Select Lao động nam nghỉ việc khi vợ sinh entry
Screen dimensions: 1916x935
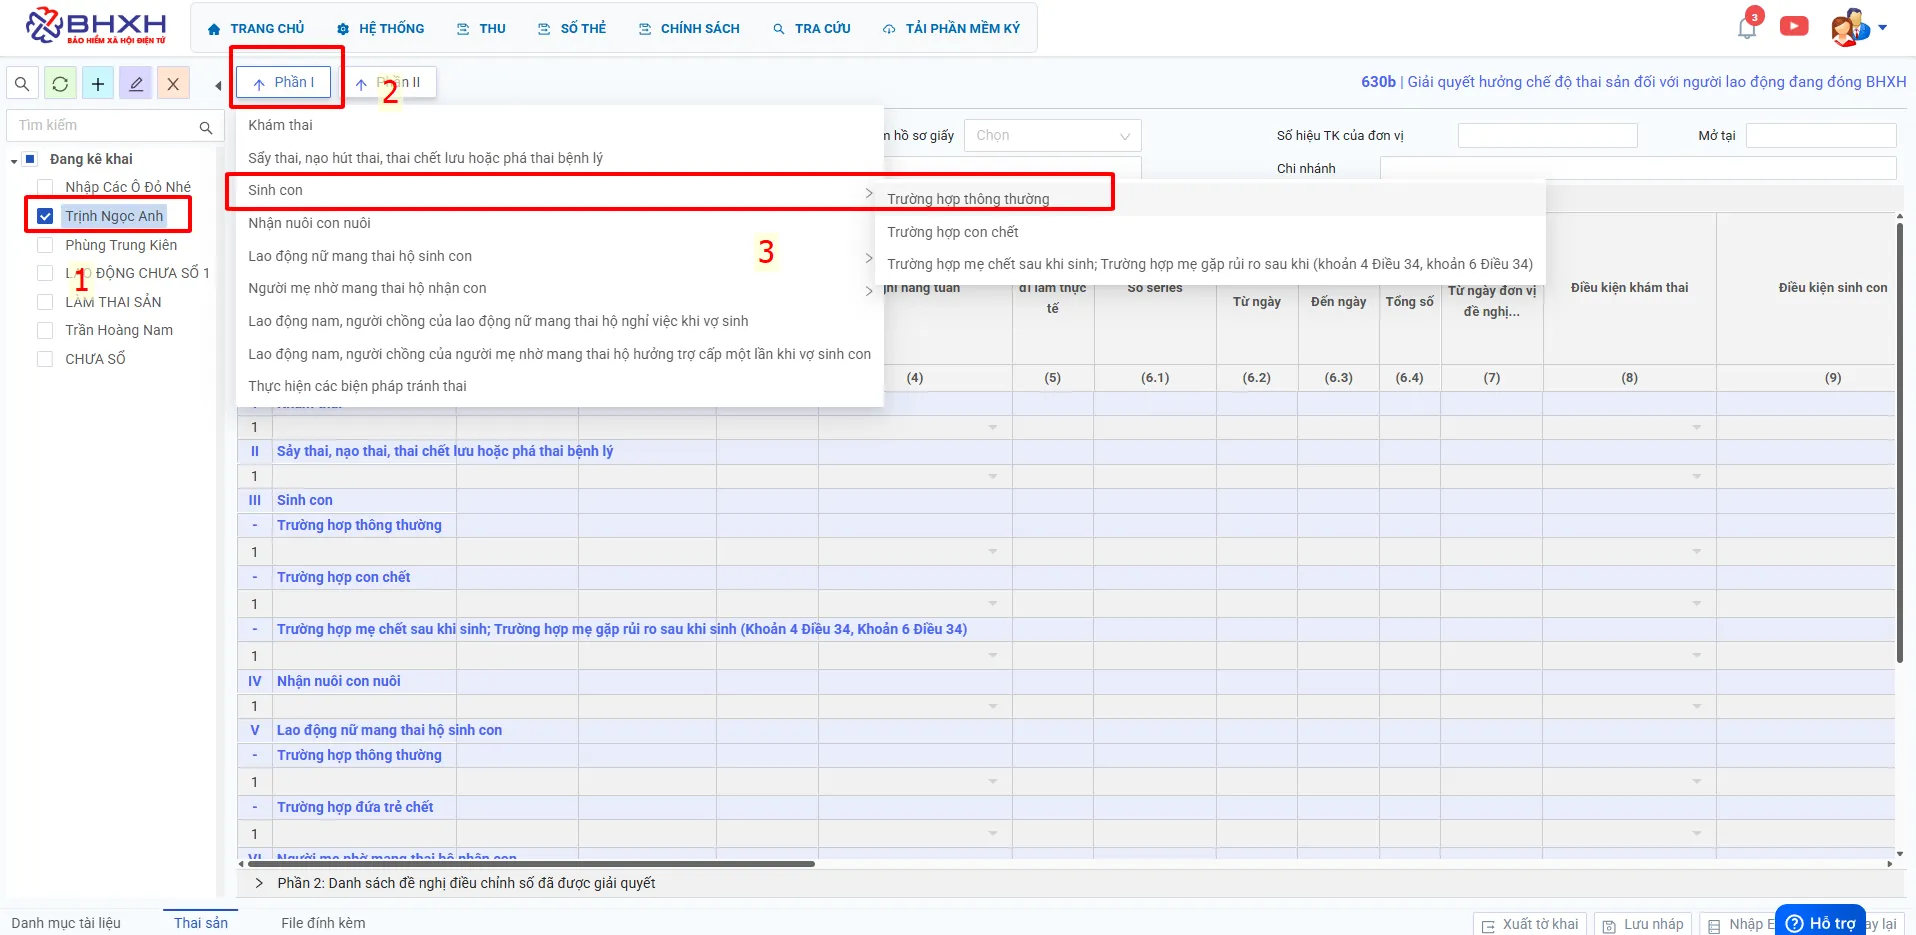pos(559,321)
